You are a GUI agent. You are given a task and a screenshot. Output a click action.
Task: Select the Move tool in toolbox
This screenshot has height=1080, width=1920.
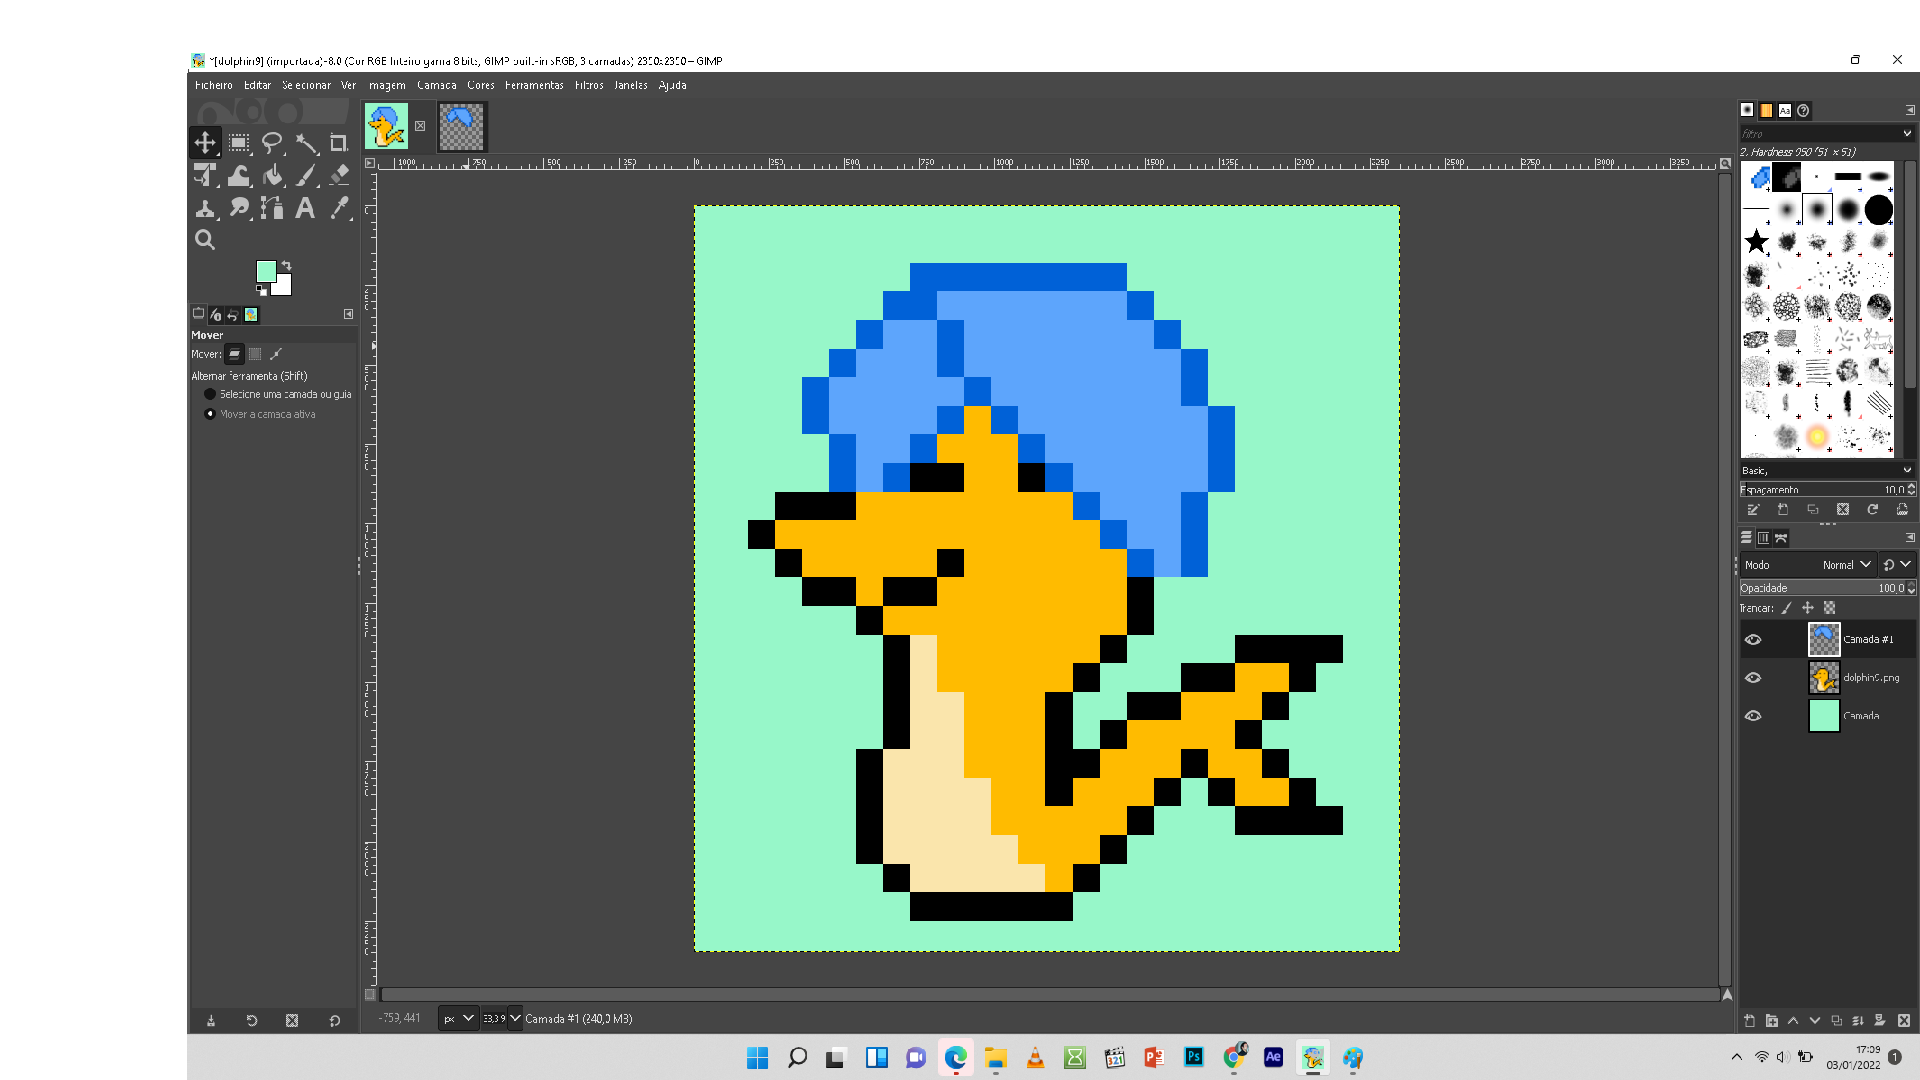[x=205, y=143]
